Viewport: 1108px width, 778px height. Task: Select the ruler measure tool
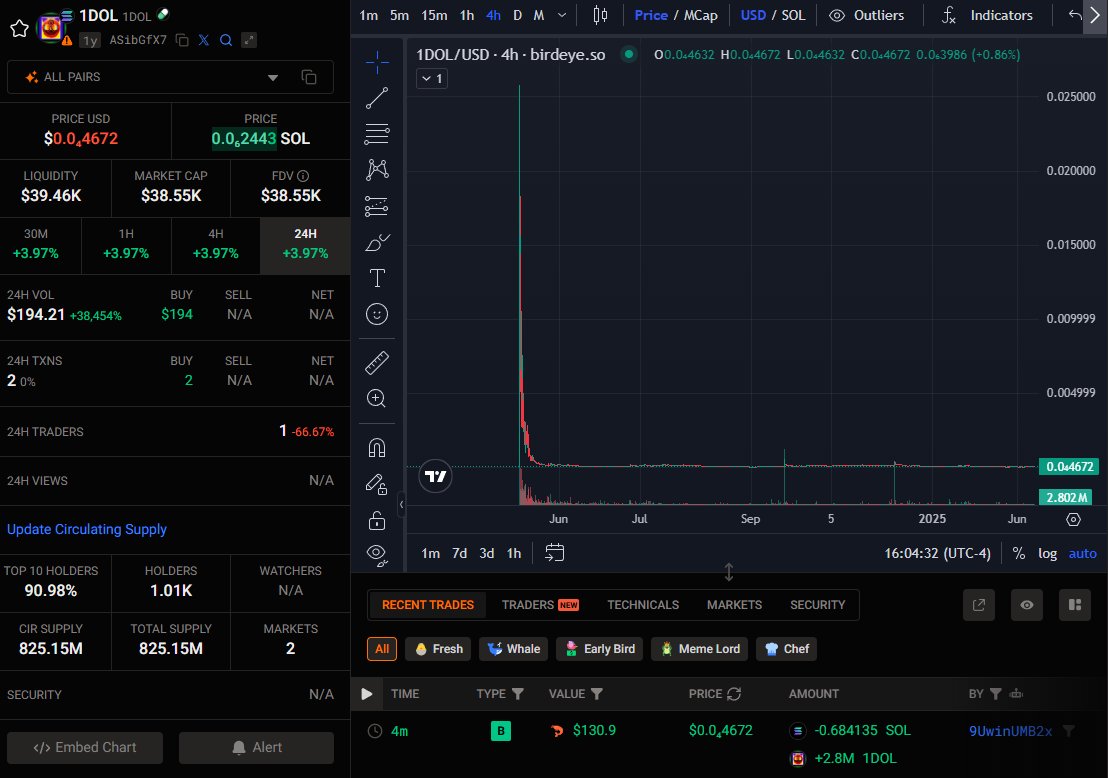click(x=377, y=363)
